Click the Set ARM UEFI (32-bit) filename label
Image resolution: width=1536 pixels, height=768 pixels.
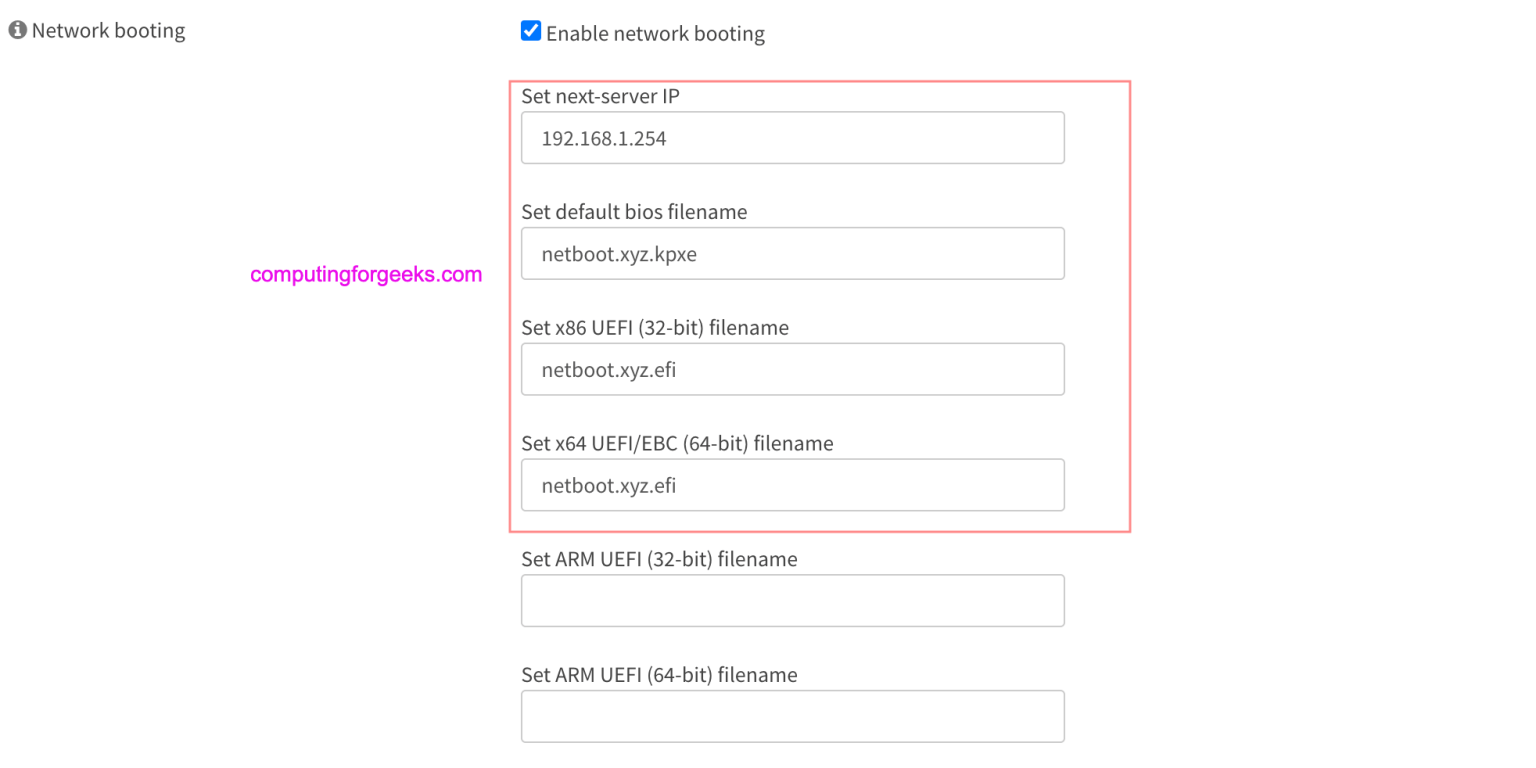coord(658,558)
